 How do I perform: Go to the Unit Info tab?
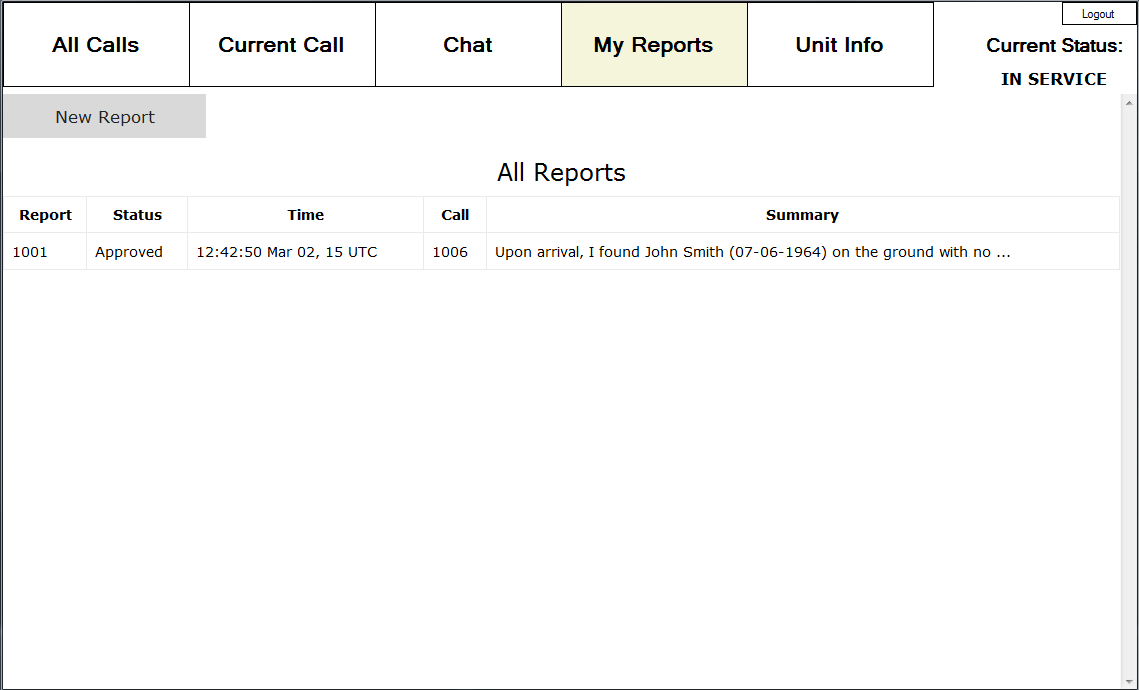point(840,45)
